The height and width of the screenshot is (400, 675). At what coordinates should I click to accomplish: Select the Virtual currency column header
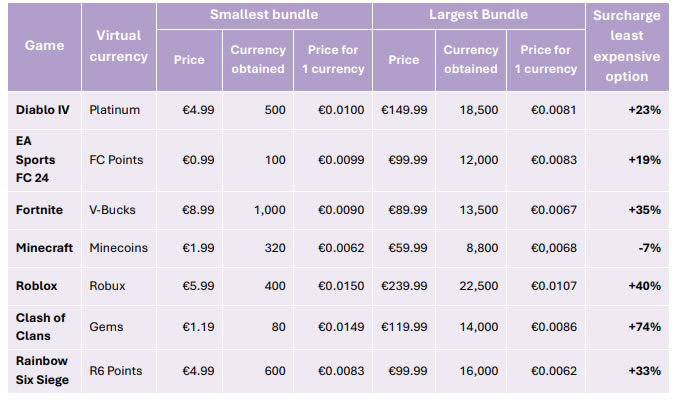pyautogui.click(x=120, y=46)
